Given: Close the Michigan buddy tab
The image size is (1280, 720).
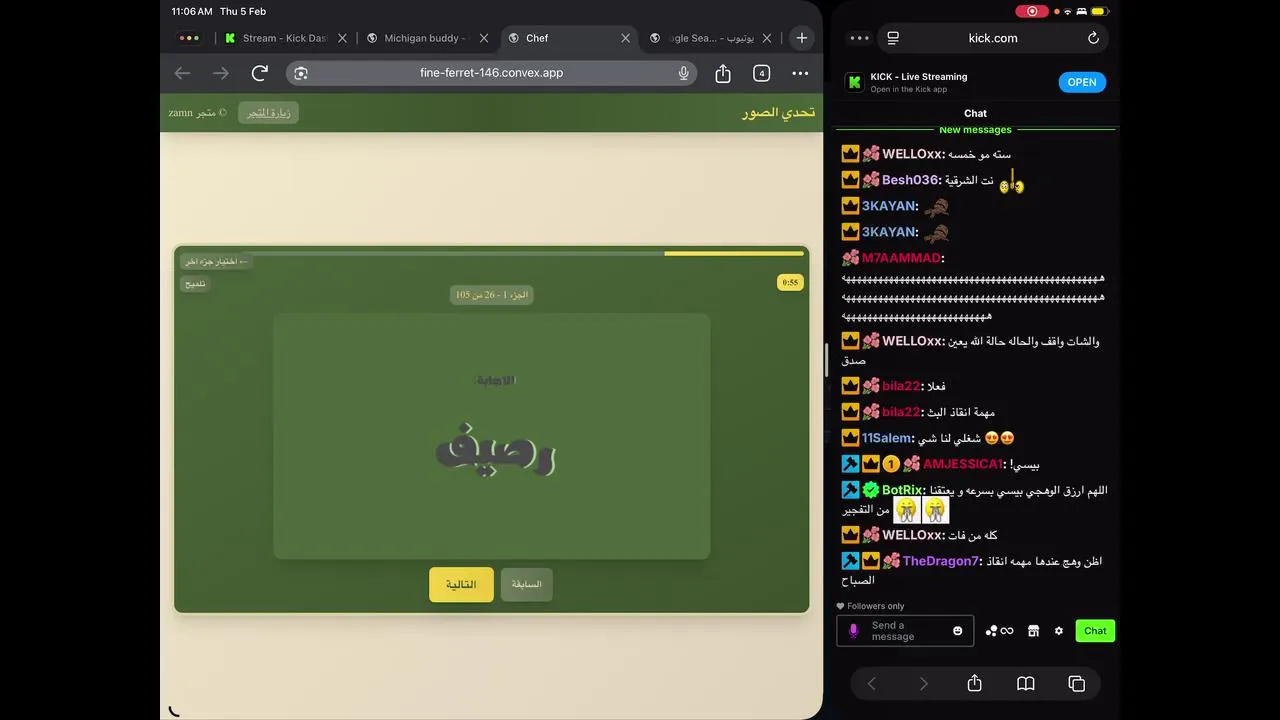Looking at the screenshot, I should pos(484,38).
